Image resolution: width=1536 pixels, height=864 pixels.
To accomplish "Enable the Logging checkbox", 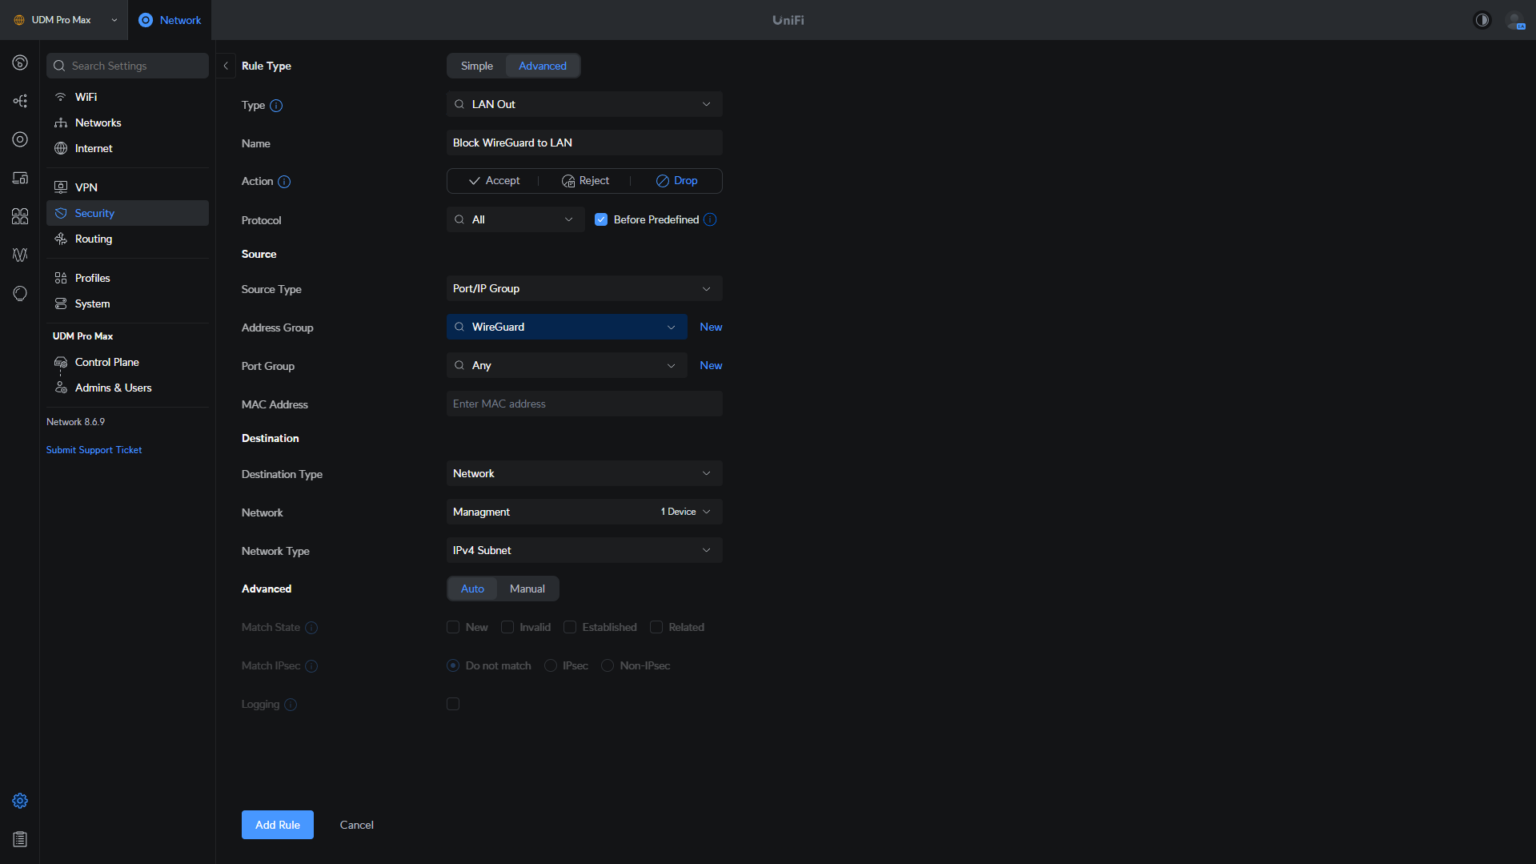I will [453, 703].
